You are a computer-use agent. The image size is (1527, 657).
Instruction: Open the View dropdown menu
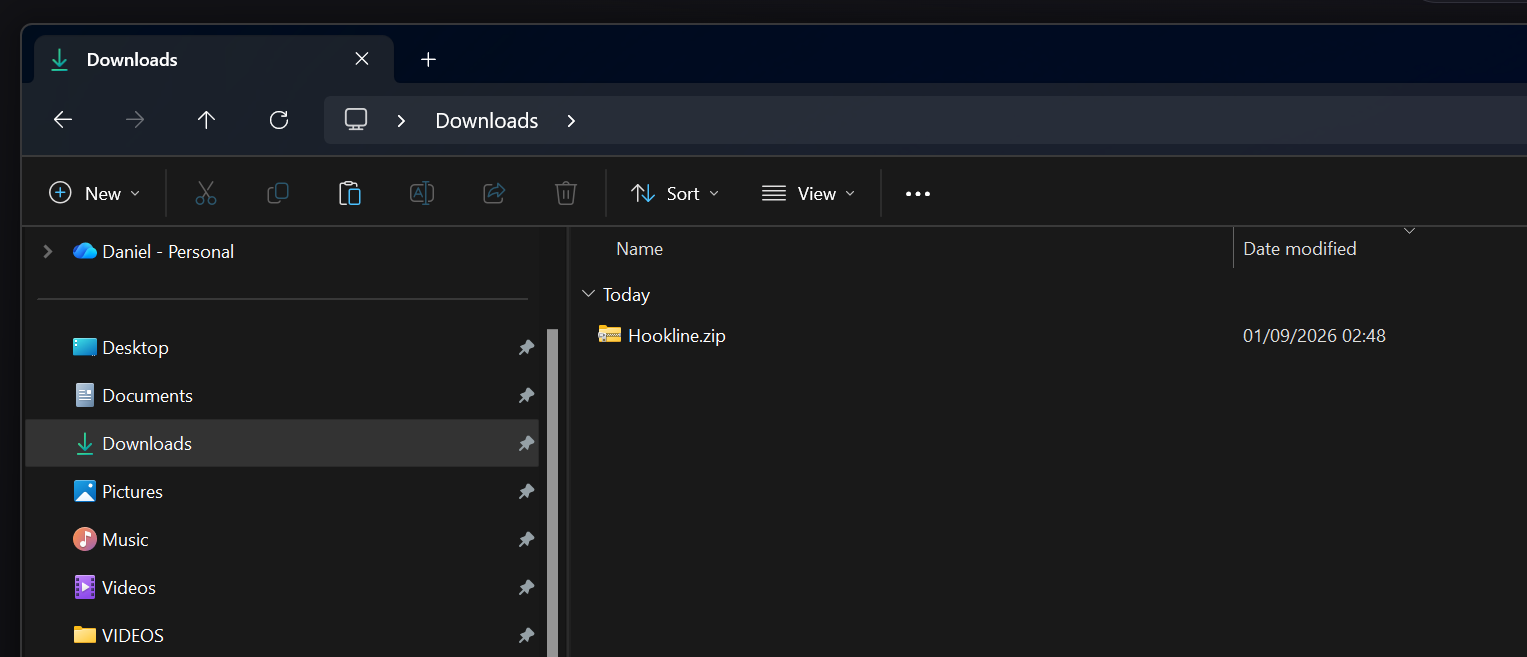point(808,193)
